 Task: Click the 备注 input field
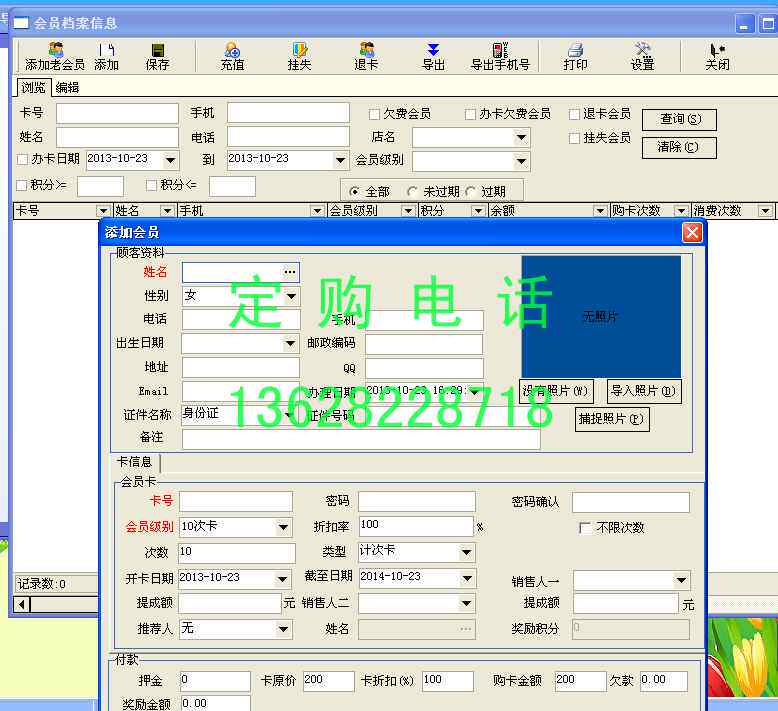click(361, 439)
